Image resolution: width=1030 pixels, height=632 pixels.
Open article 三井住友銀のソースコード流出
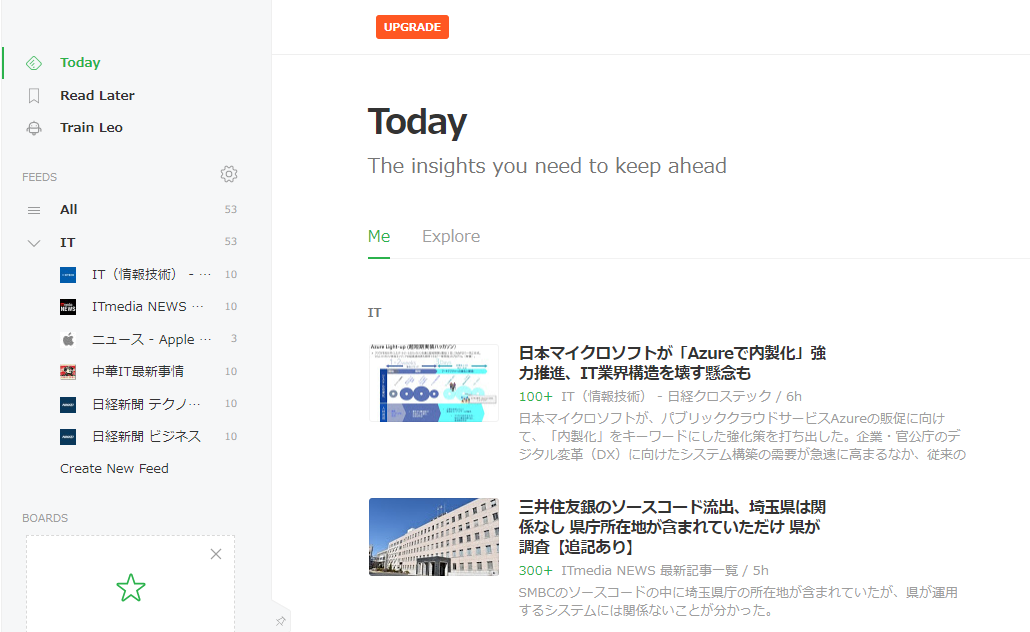click(672, 526)
